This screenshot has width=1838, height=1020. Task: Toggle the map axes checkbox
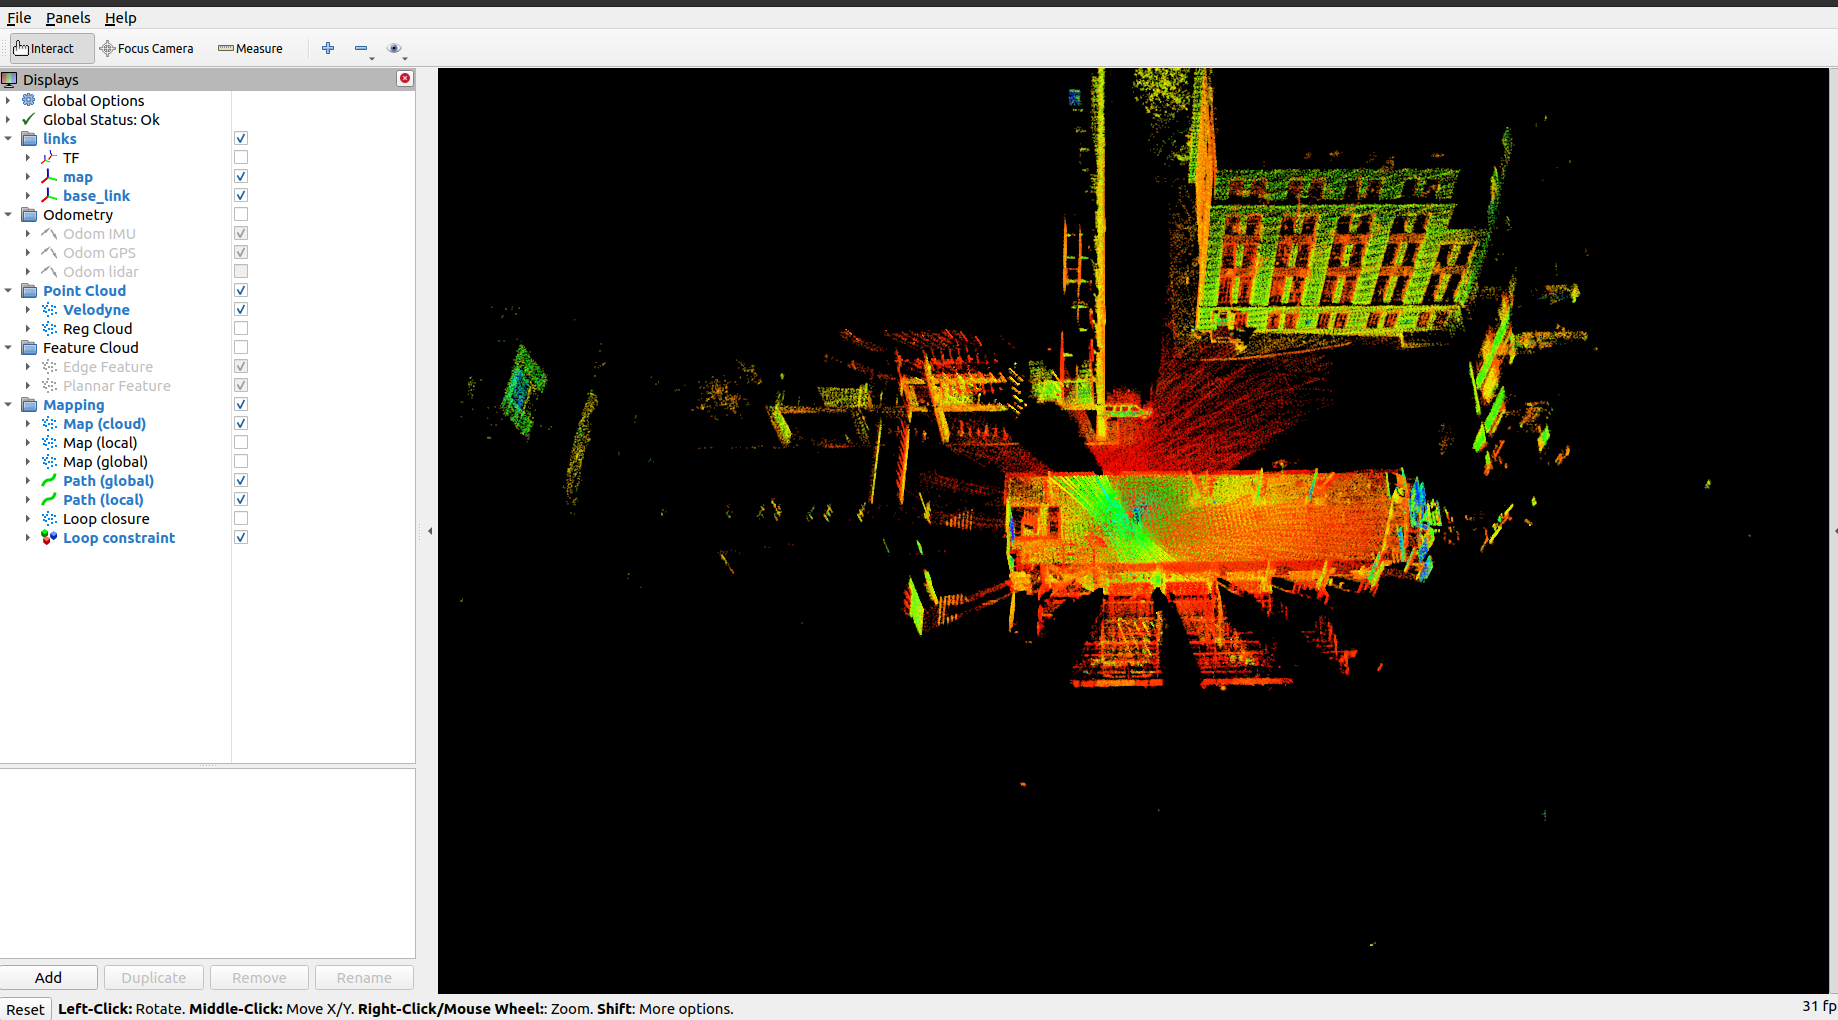coord(241,176)
